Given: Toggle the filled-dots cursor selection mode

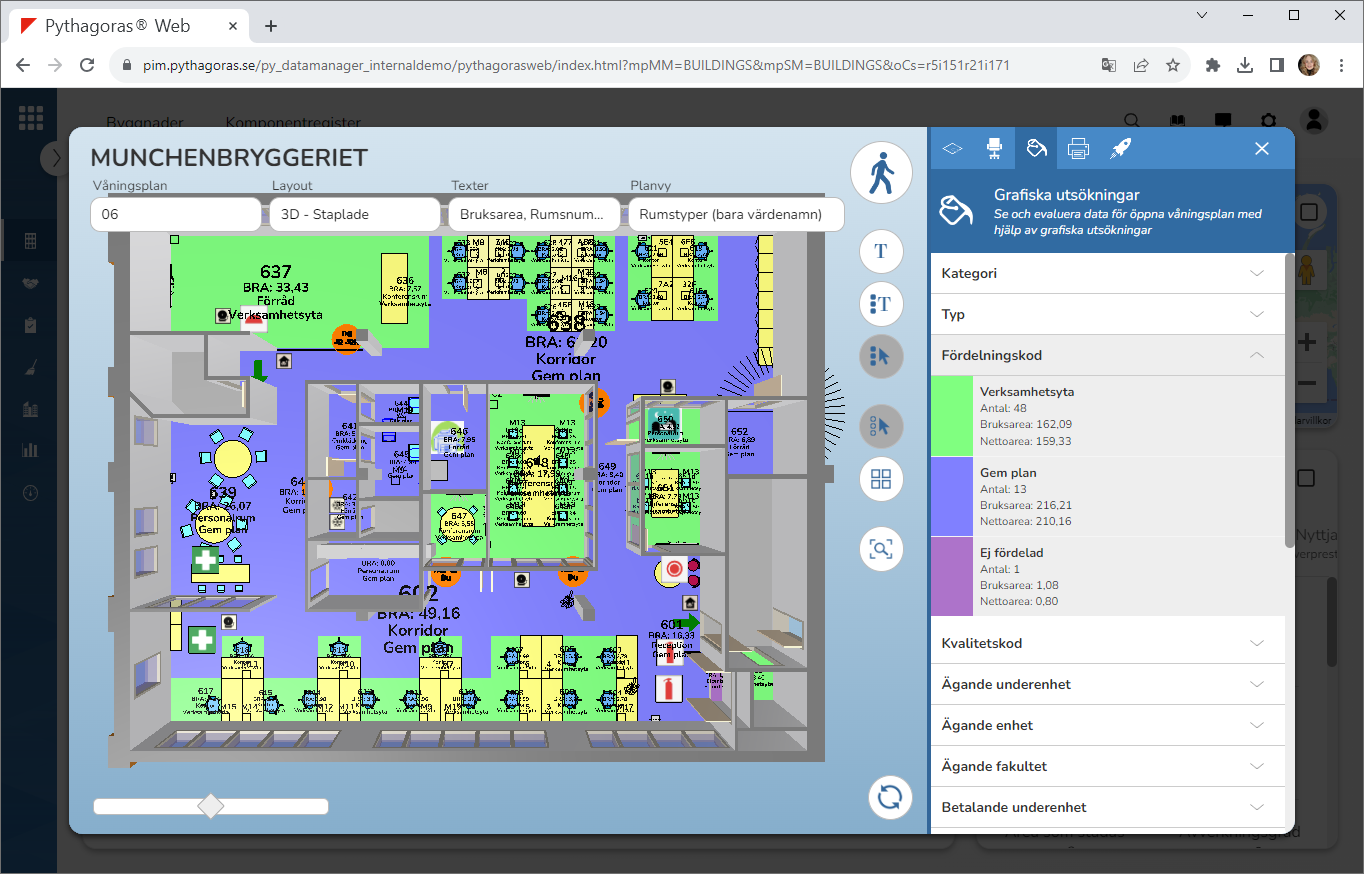Looking at the screenshot, I should click(x=881, y=356).
